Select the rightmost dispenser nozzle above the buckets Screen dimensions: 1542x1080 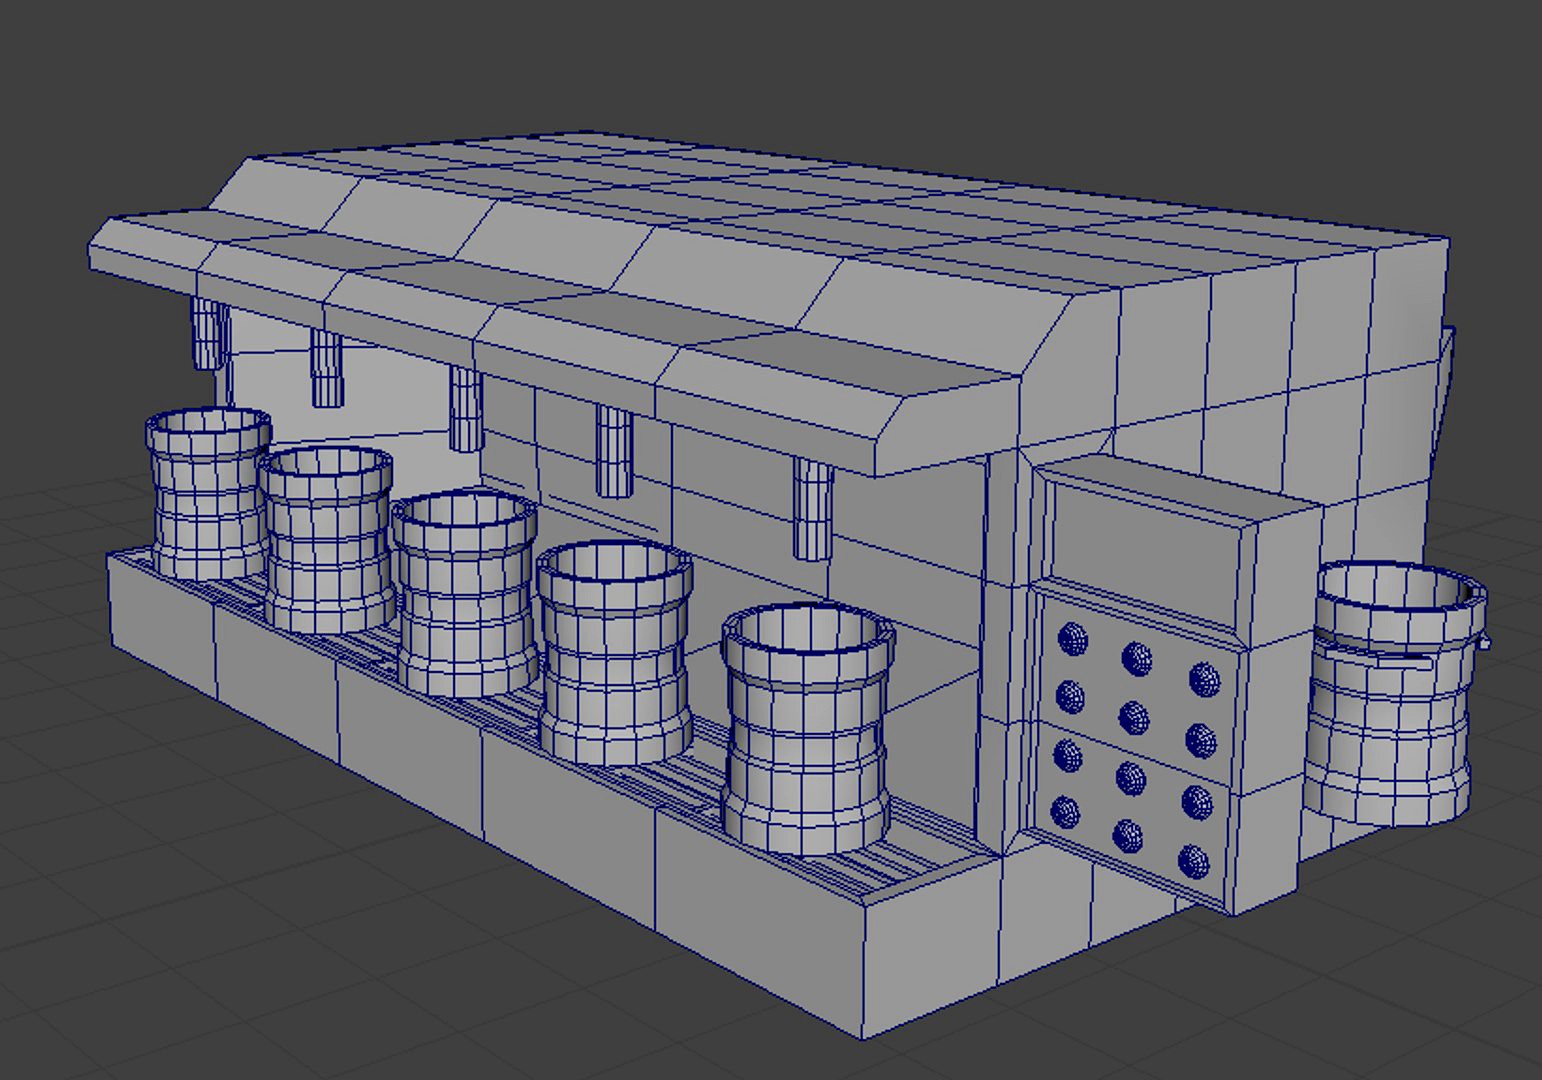812,510
